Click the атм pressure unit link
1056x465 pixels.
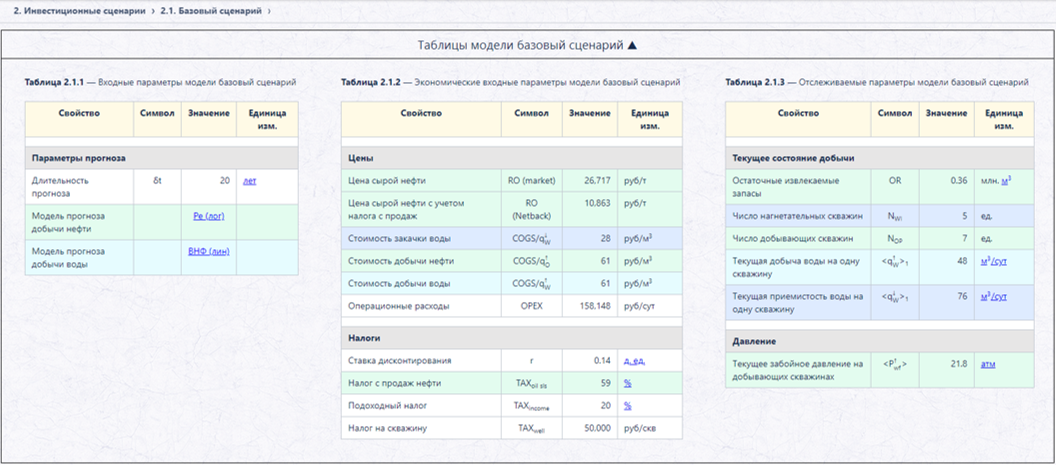(988, 364)
